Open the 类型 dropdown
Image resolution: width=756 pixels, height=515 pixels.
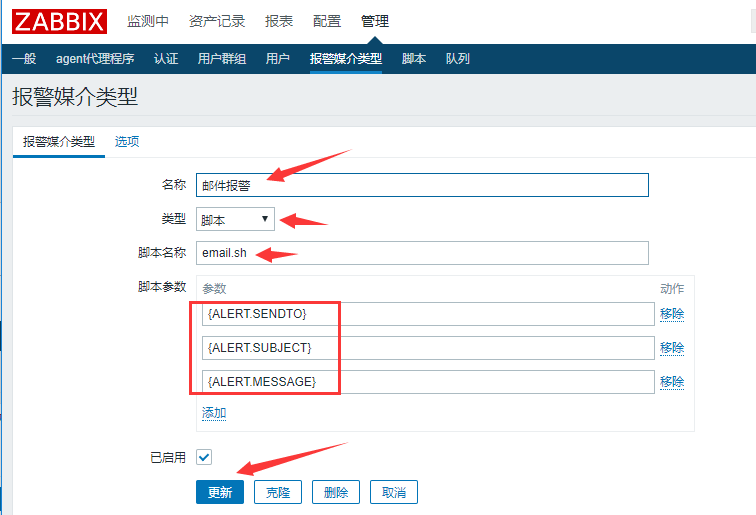click(x=235, y=220)
